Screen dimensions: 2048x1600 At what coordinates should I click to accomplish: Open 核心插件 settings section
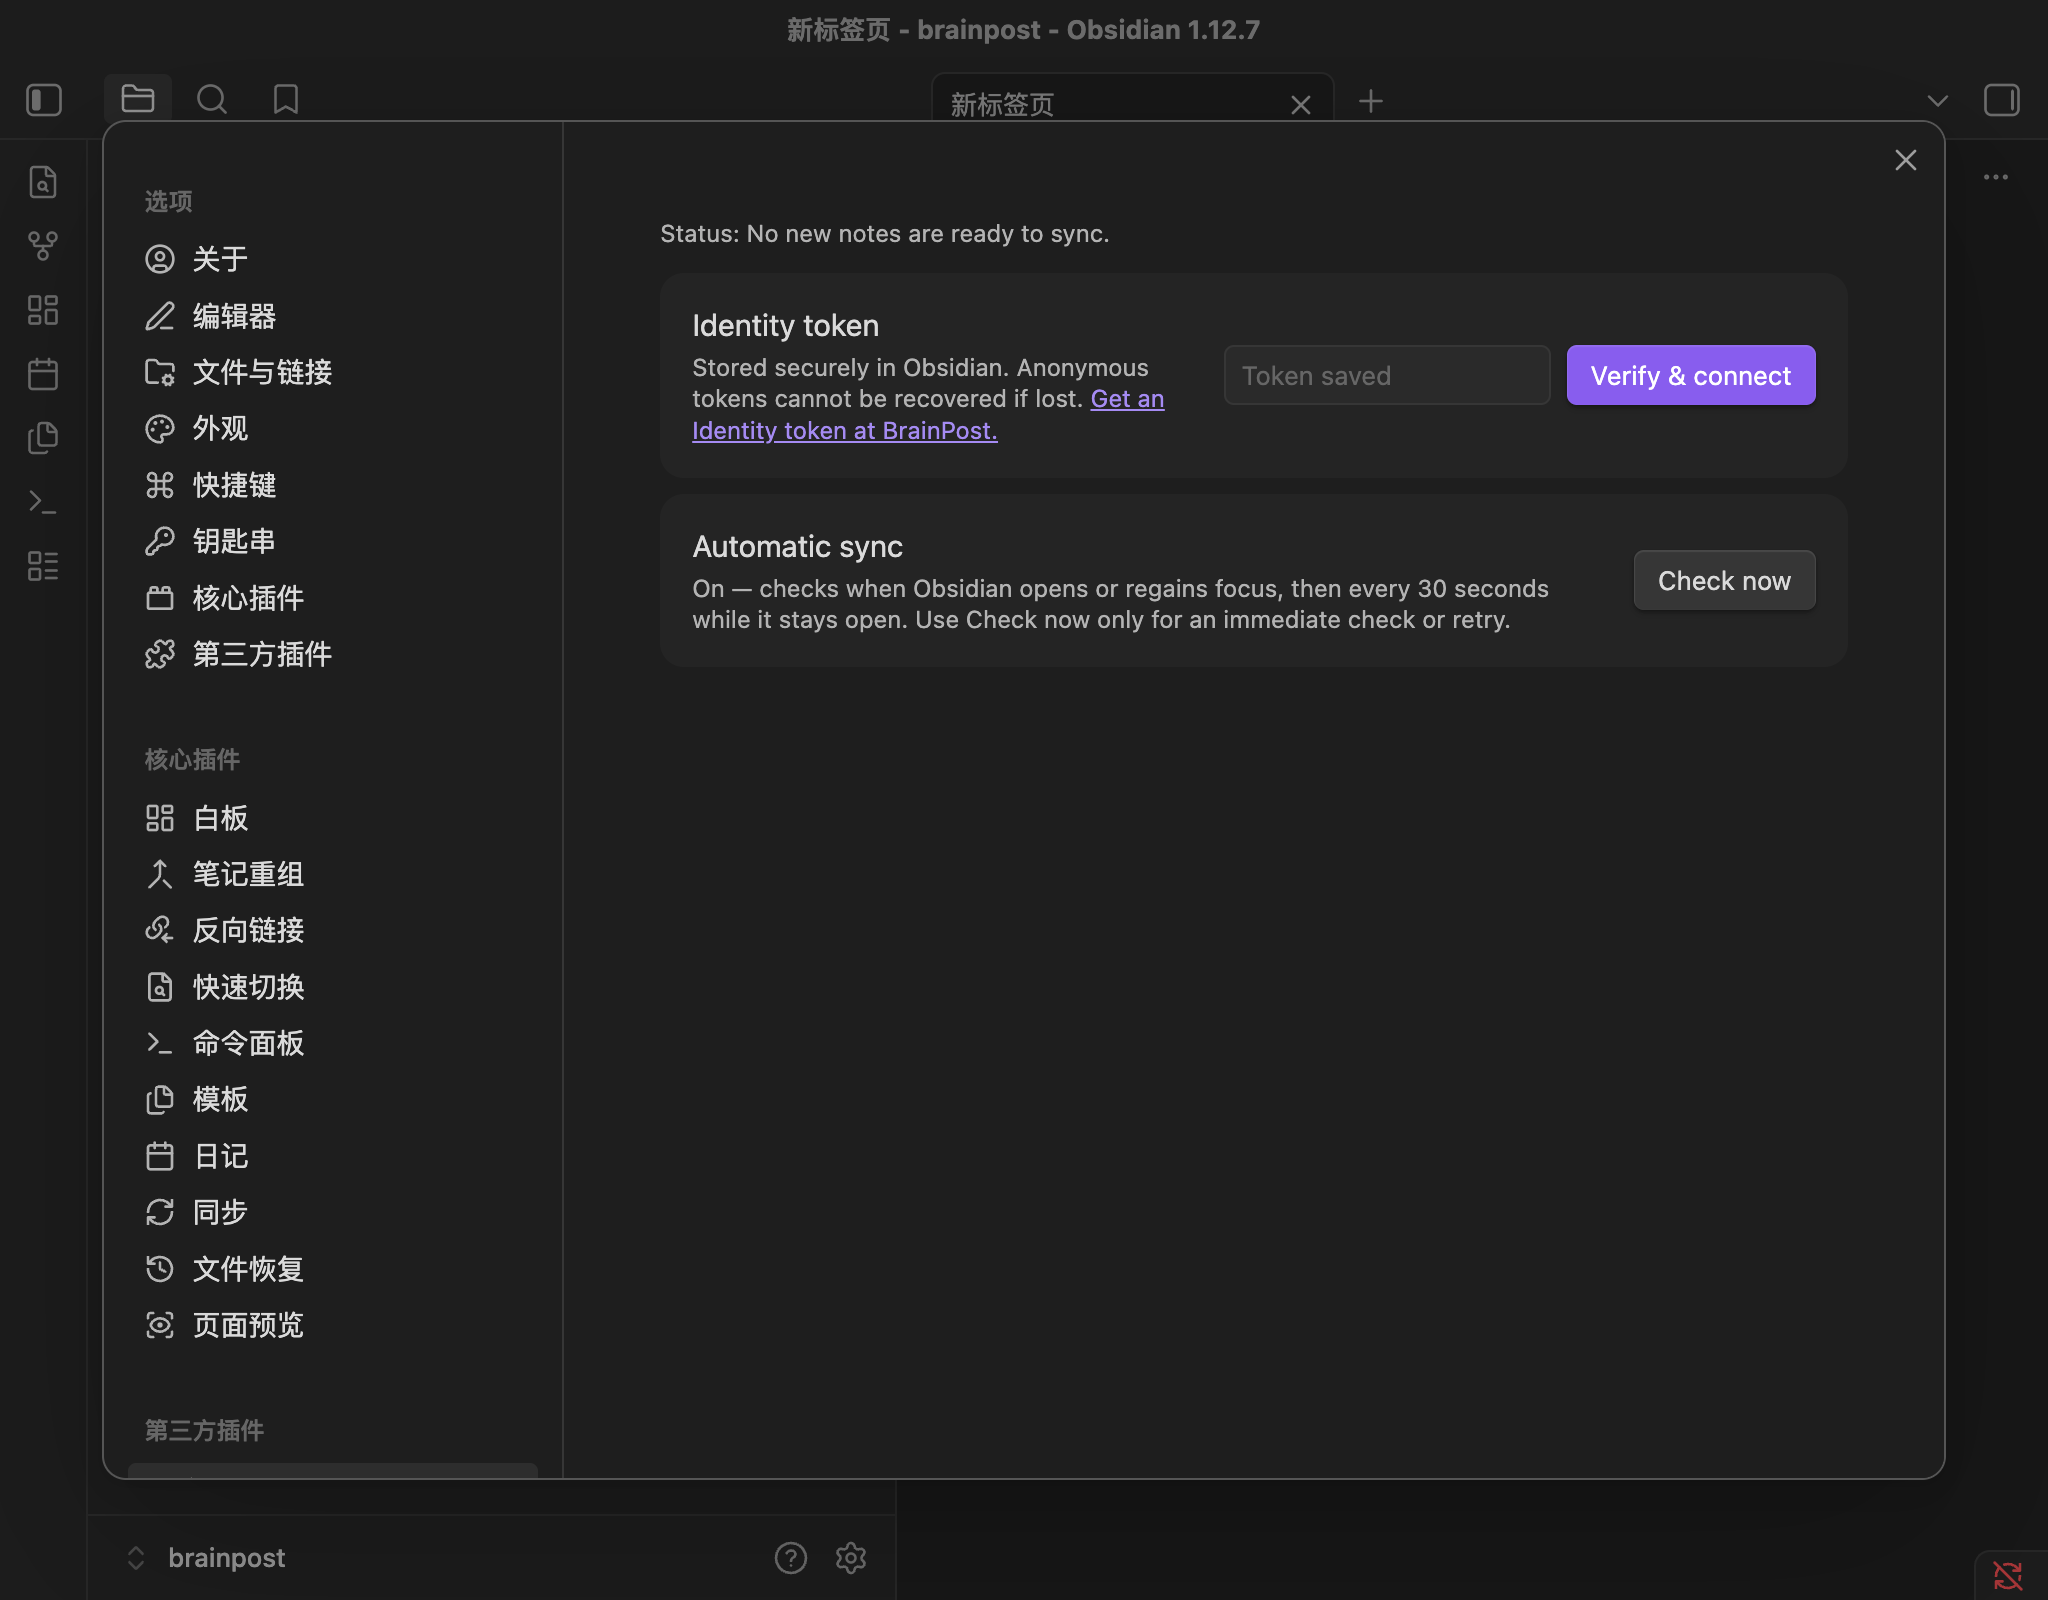pyautogui.click(x=333, y=598)
